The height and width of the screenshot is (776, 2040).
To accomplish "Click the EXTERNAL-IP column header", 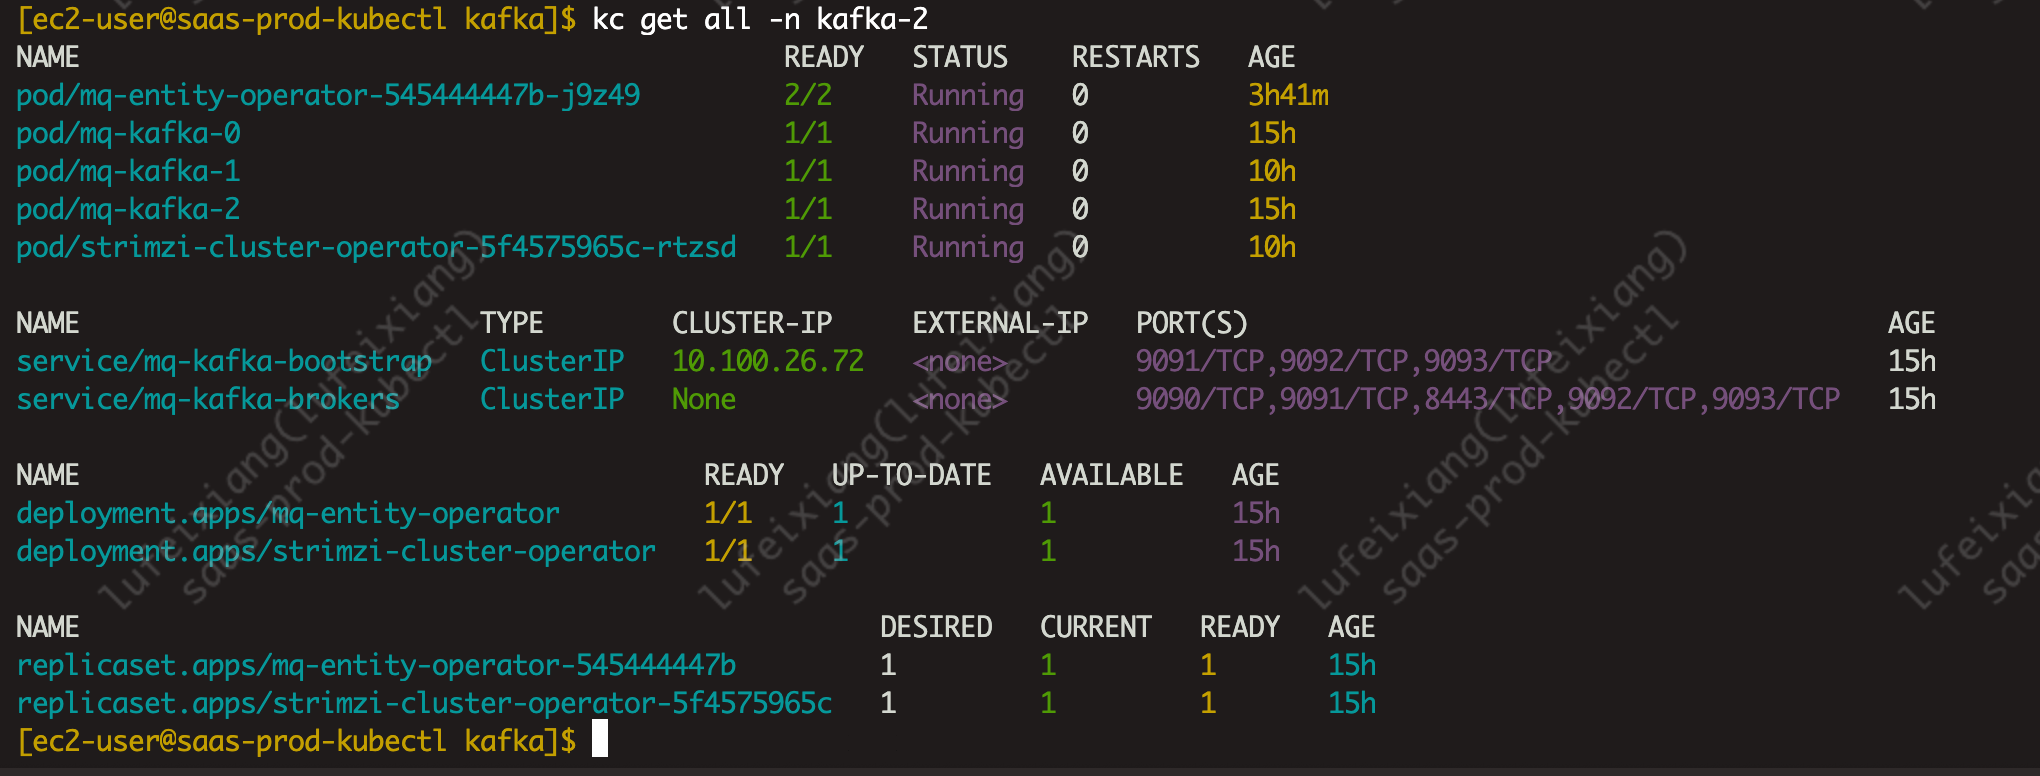I will pos(1000,323).
